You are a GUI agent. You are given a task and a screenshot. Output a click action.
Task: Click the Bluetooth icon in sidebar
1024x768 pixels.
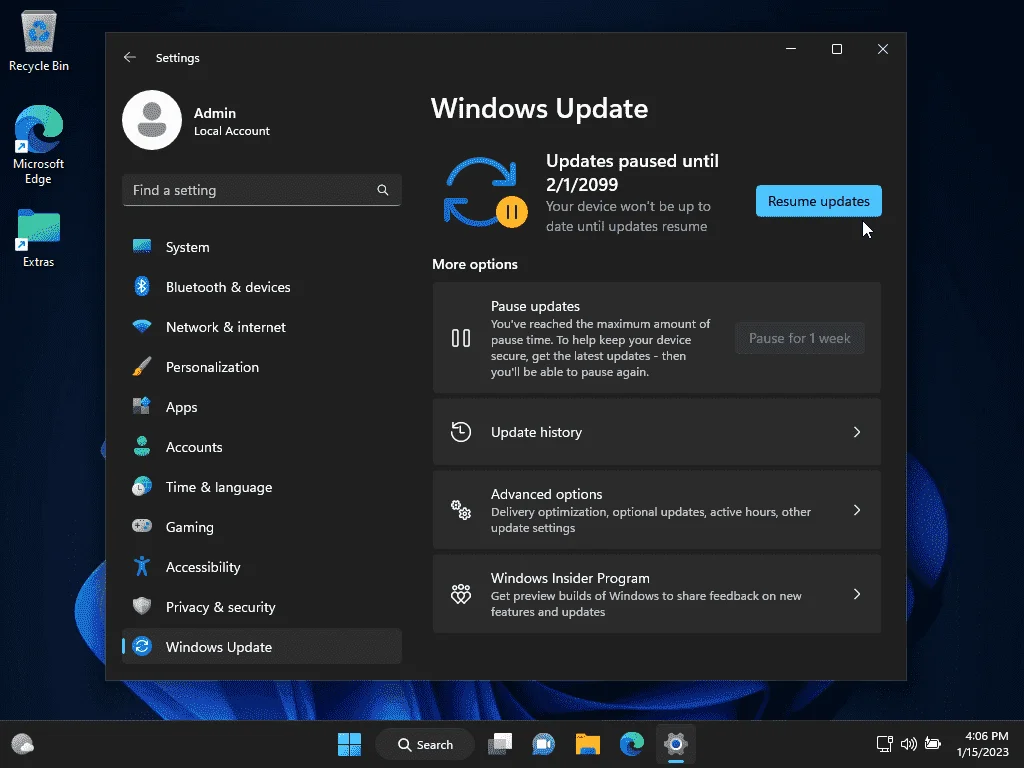click(142, 286)
